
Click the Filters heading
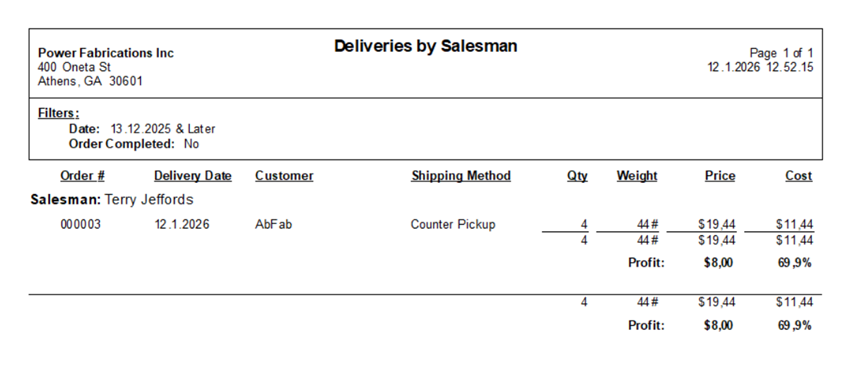pos(59,113)
